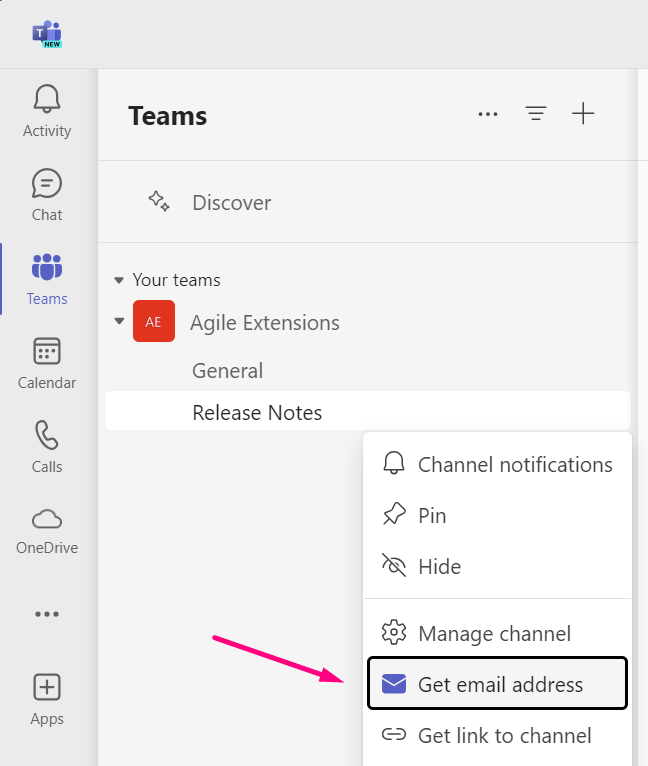Open the Apps plus icon
Viewport: 648px width, 766px height.
[47, 687]
